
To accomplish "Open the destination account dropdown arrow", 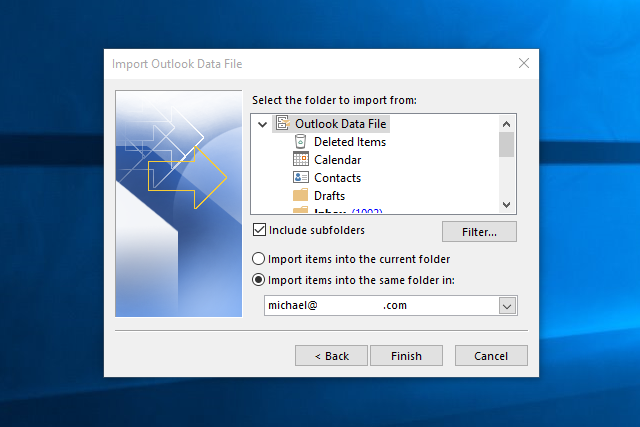I will tap(507, 306).
